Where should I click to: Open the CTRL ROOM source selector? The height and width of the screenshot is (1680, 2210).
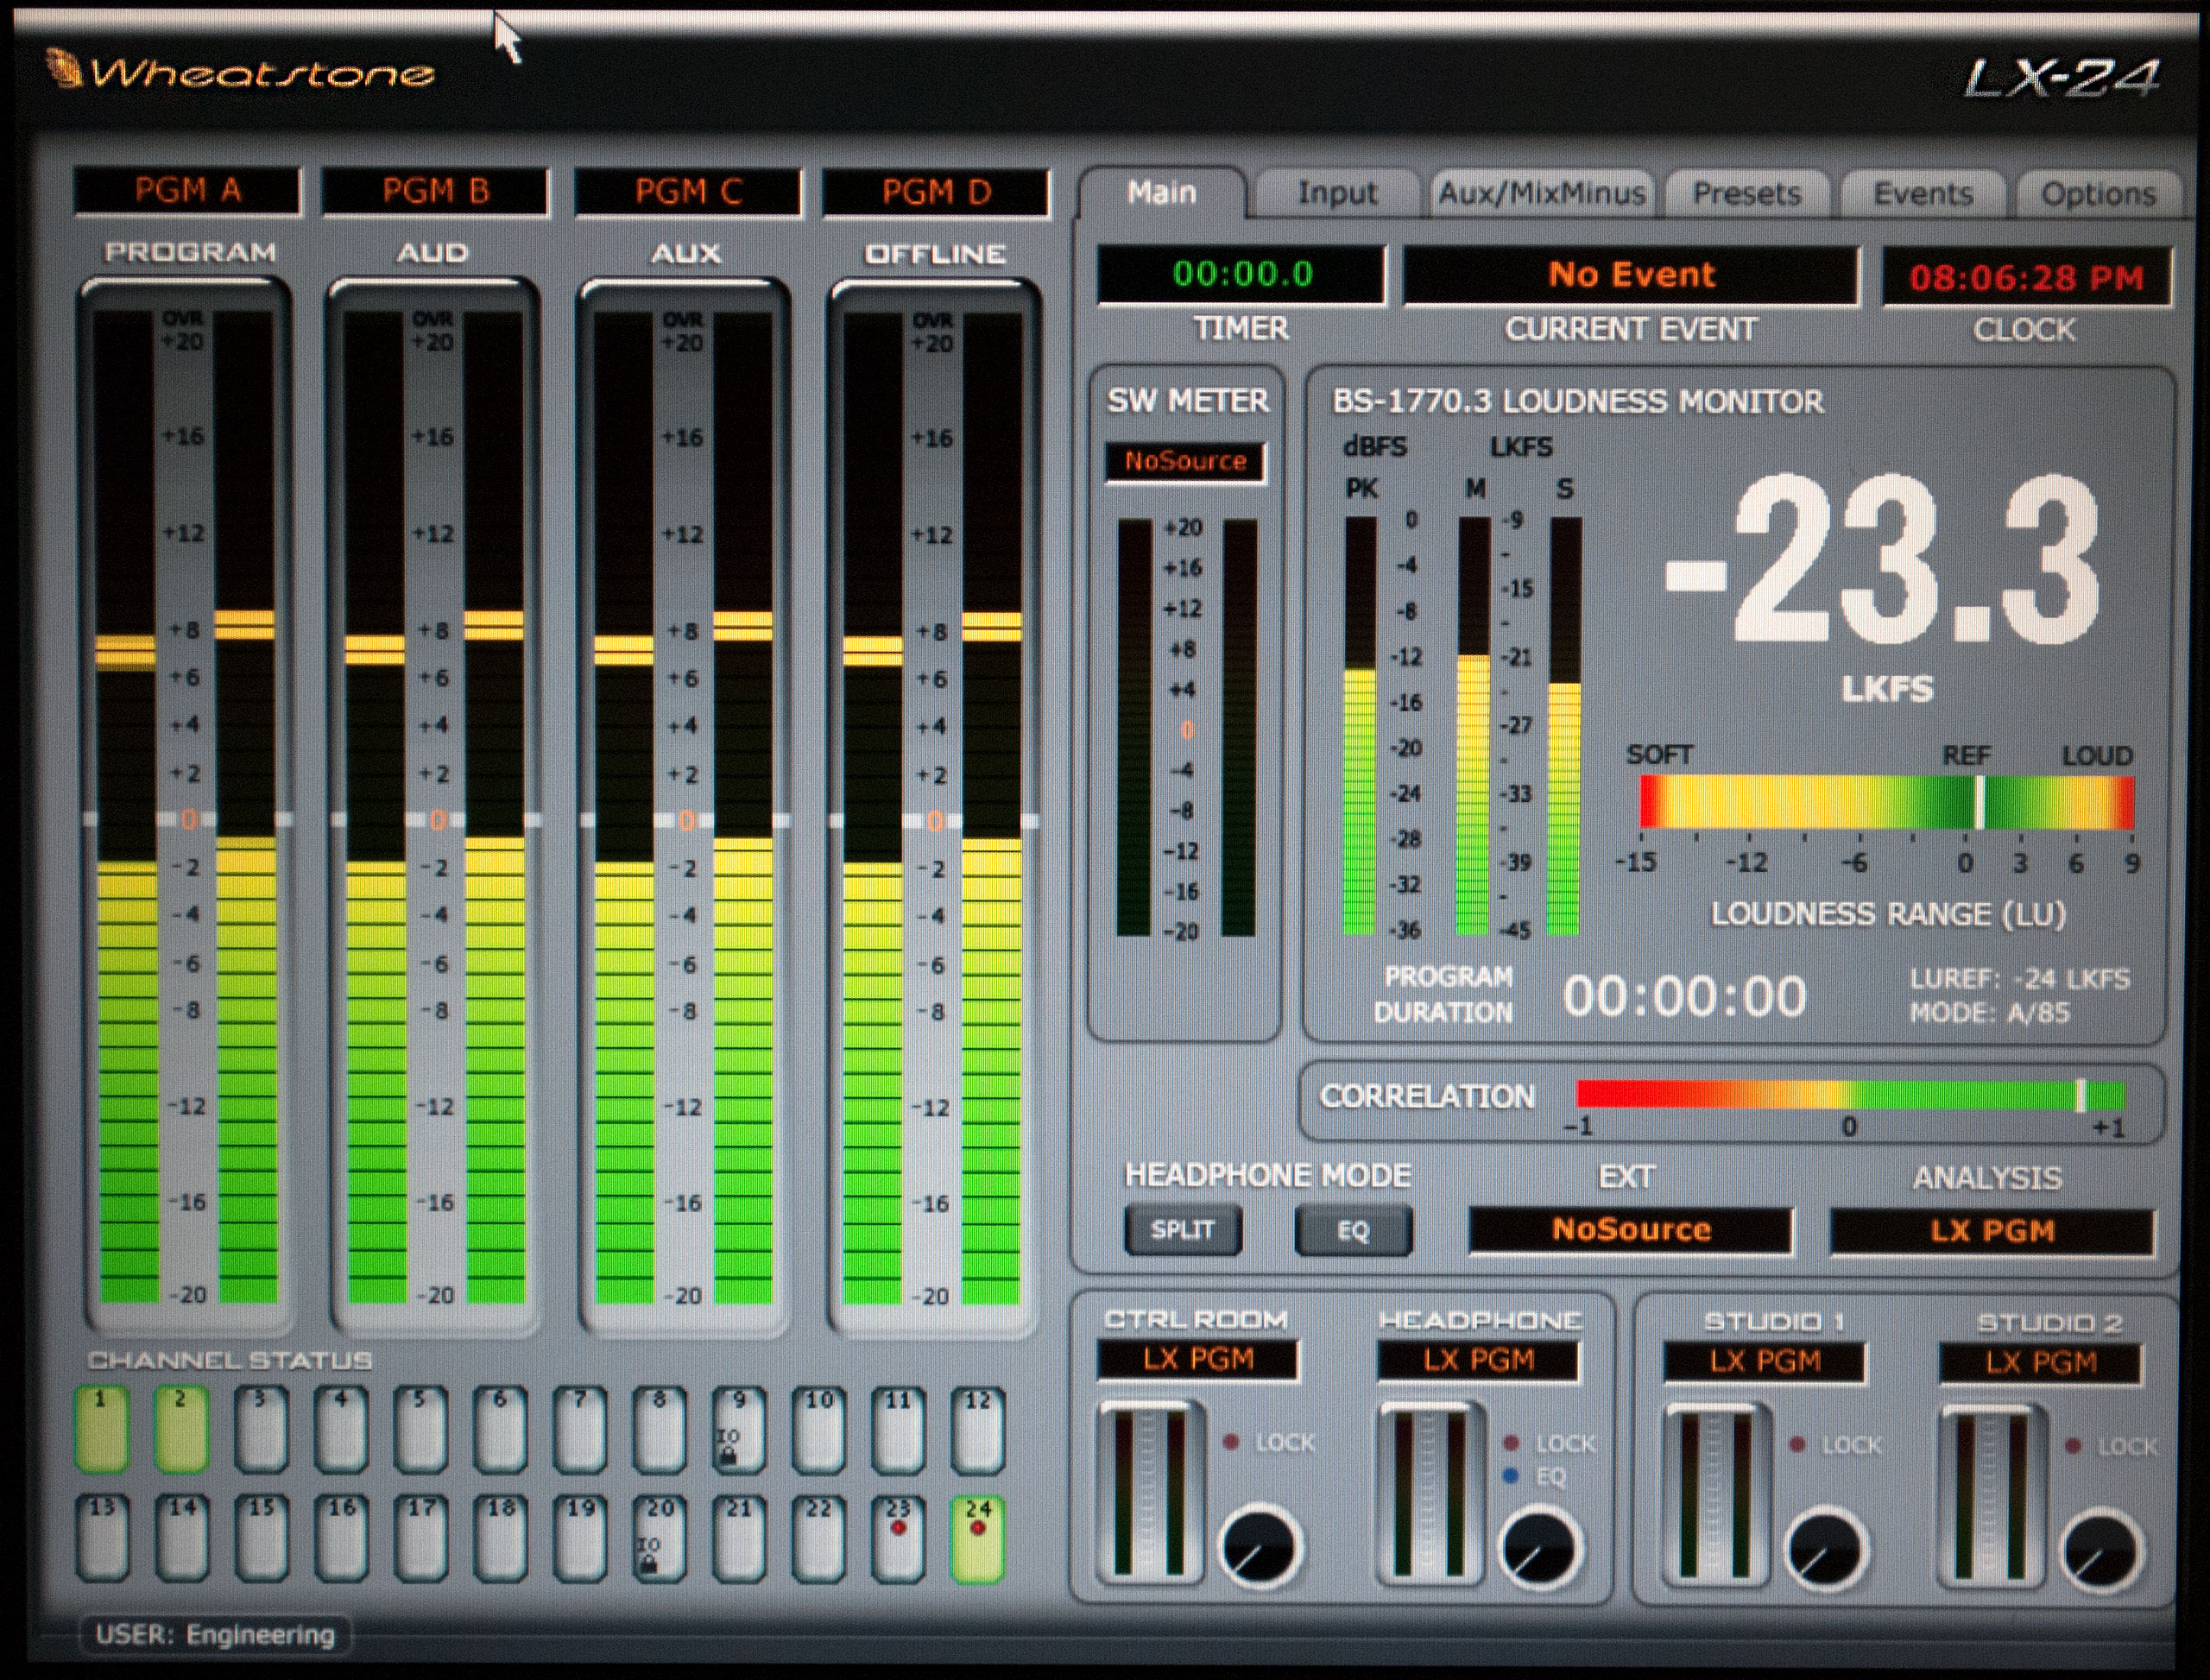coord(1198,1359)
